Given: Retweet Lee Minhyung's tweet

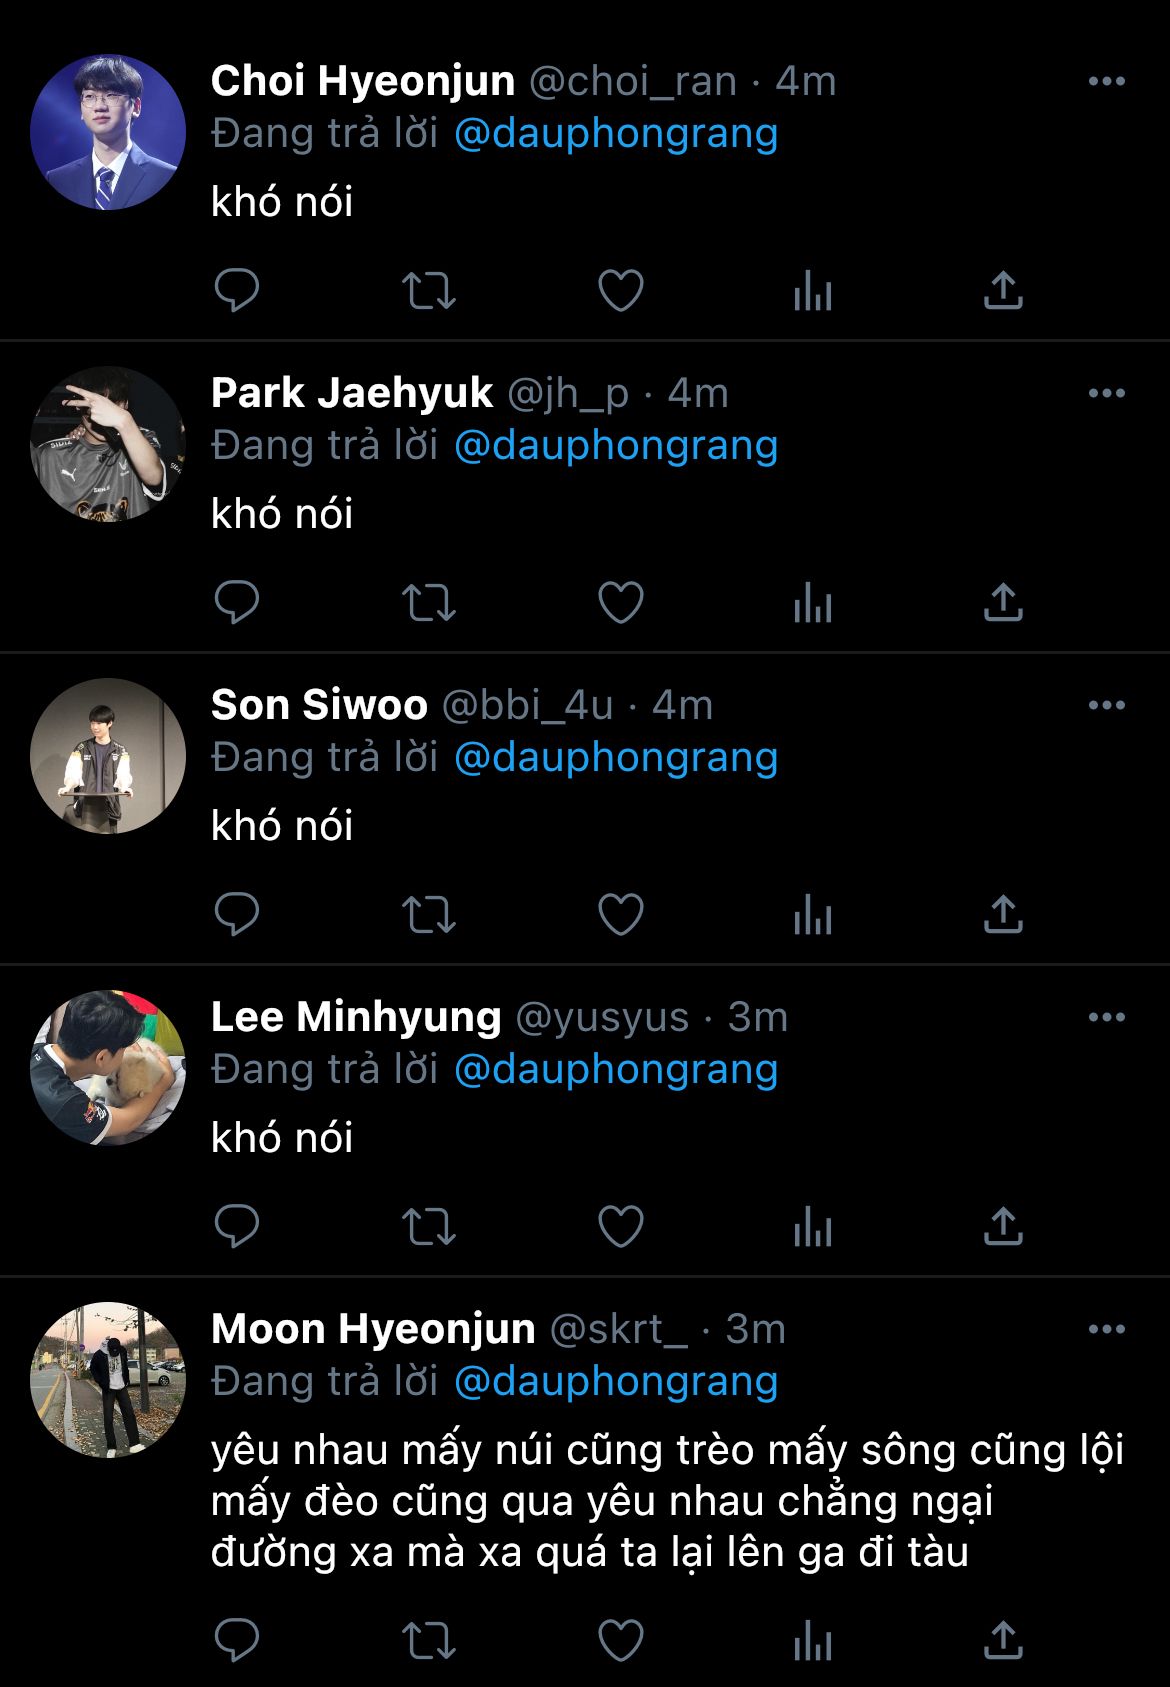Looking at the screenshot, I should (428, 1227).
